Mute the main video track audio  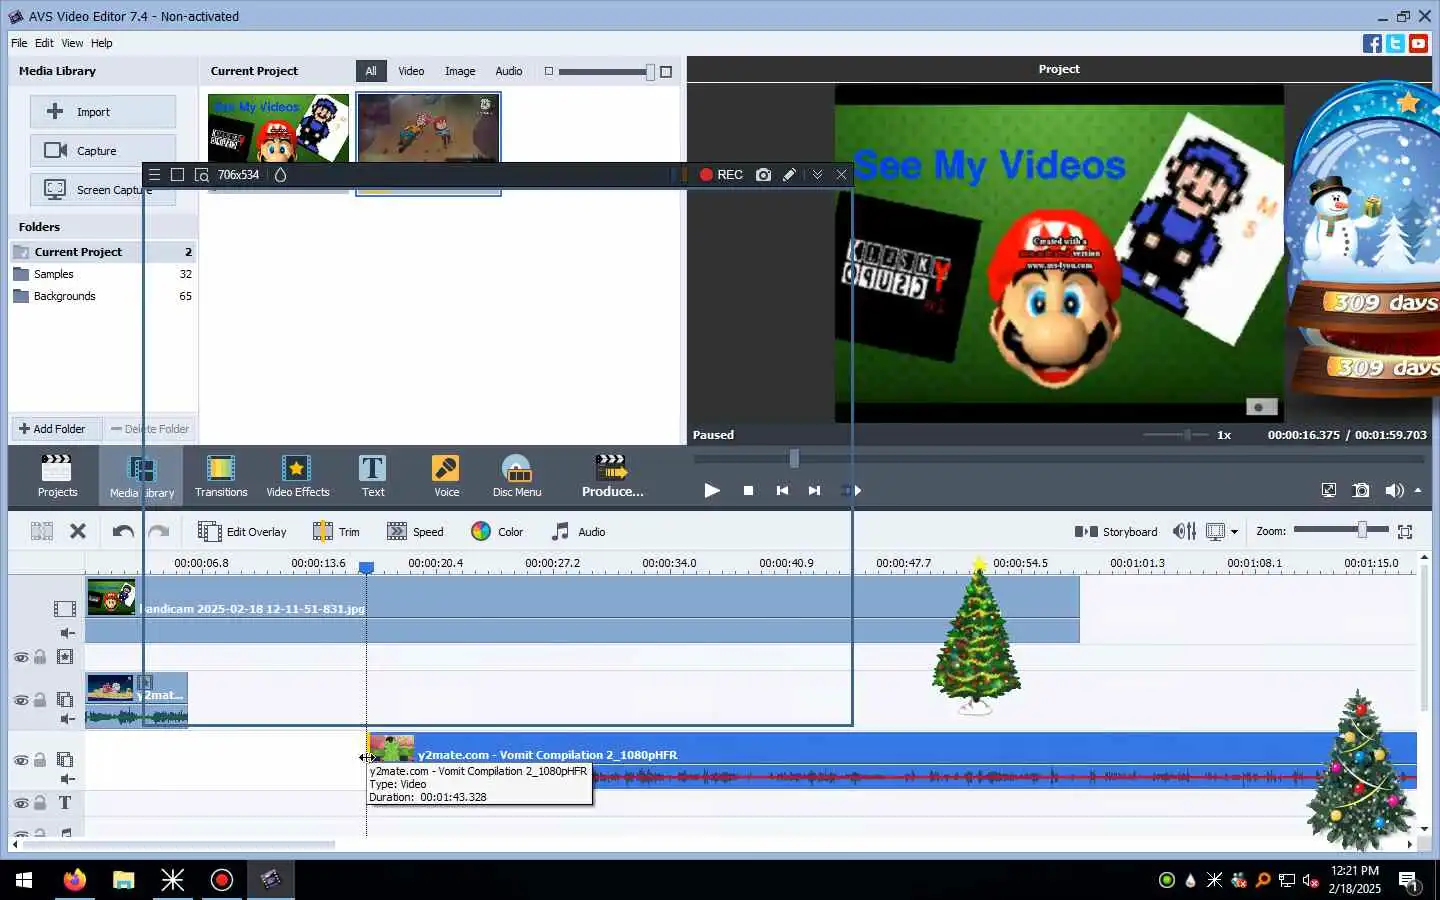pyautogui.click(x=67, y=633)
